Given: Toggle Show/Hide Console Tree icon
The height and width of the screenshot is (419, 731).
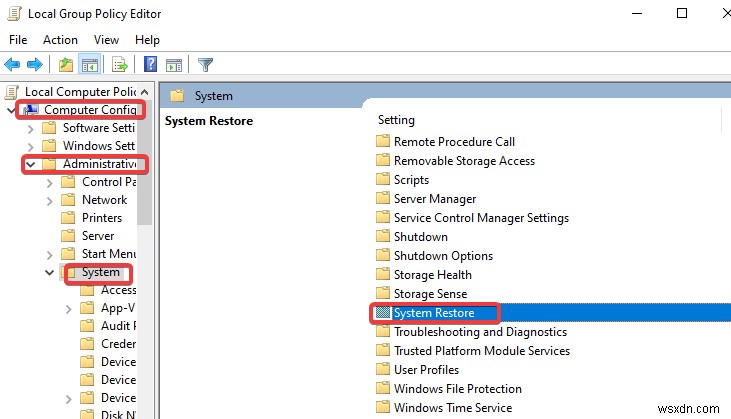Looking at the screenshot, I should pyautogui.click(x=89, y=65).
